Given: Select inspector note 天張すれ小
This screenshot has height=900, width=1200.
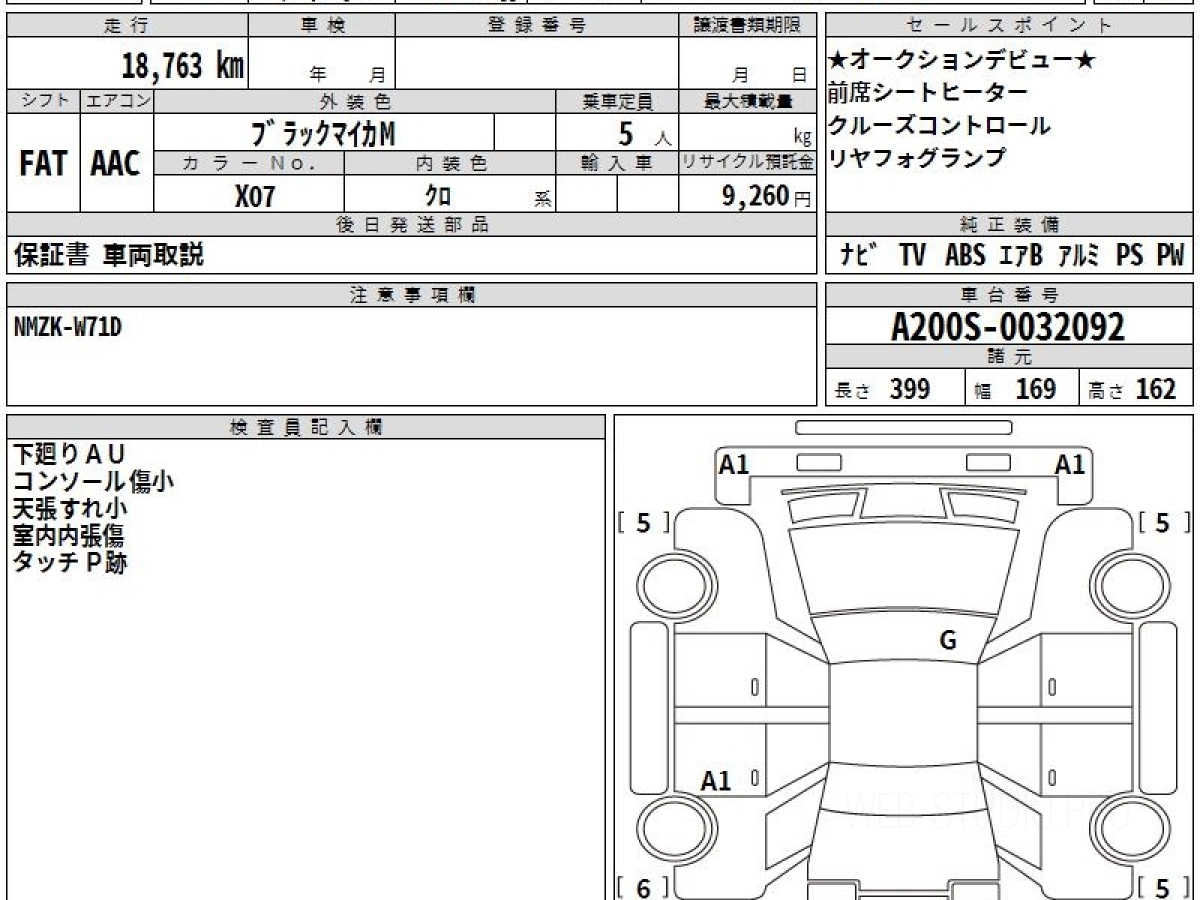Looking at the screenshot, I should (x=70, y=509).
